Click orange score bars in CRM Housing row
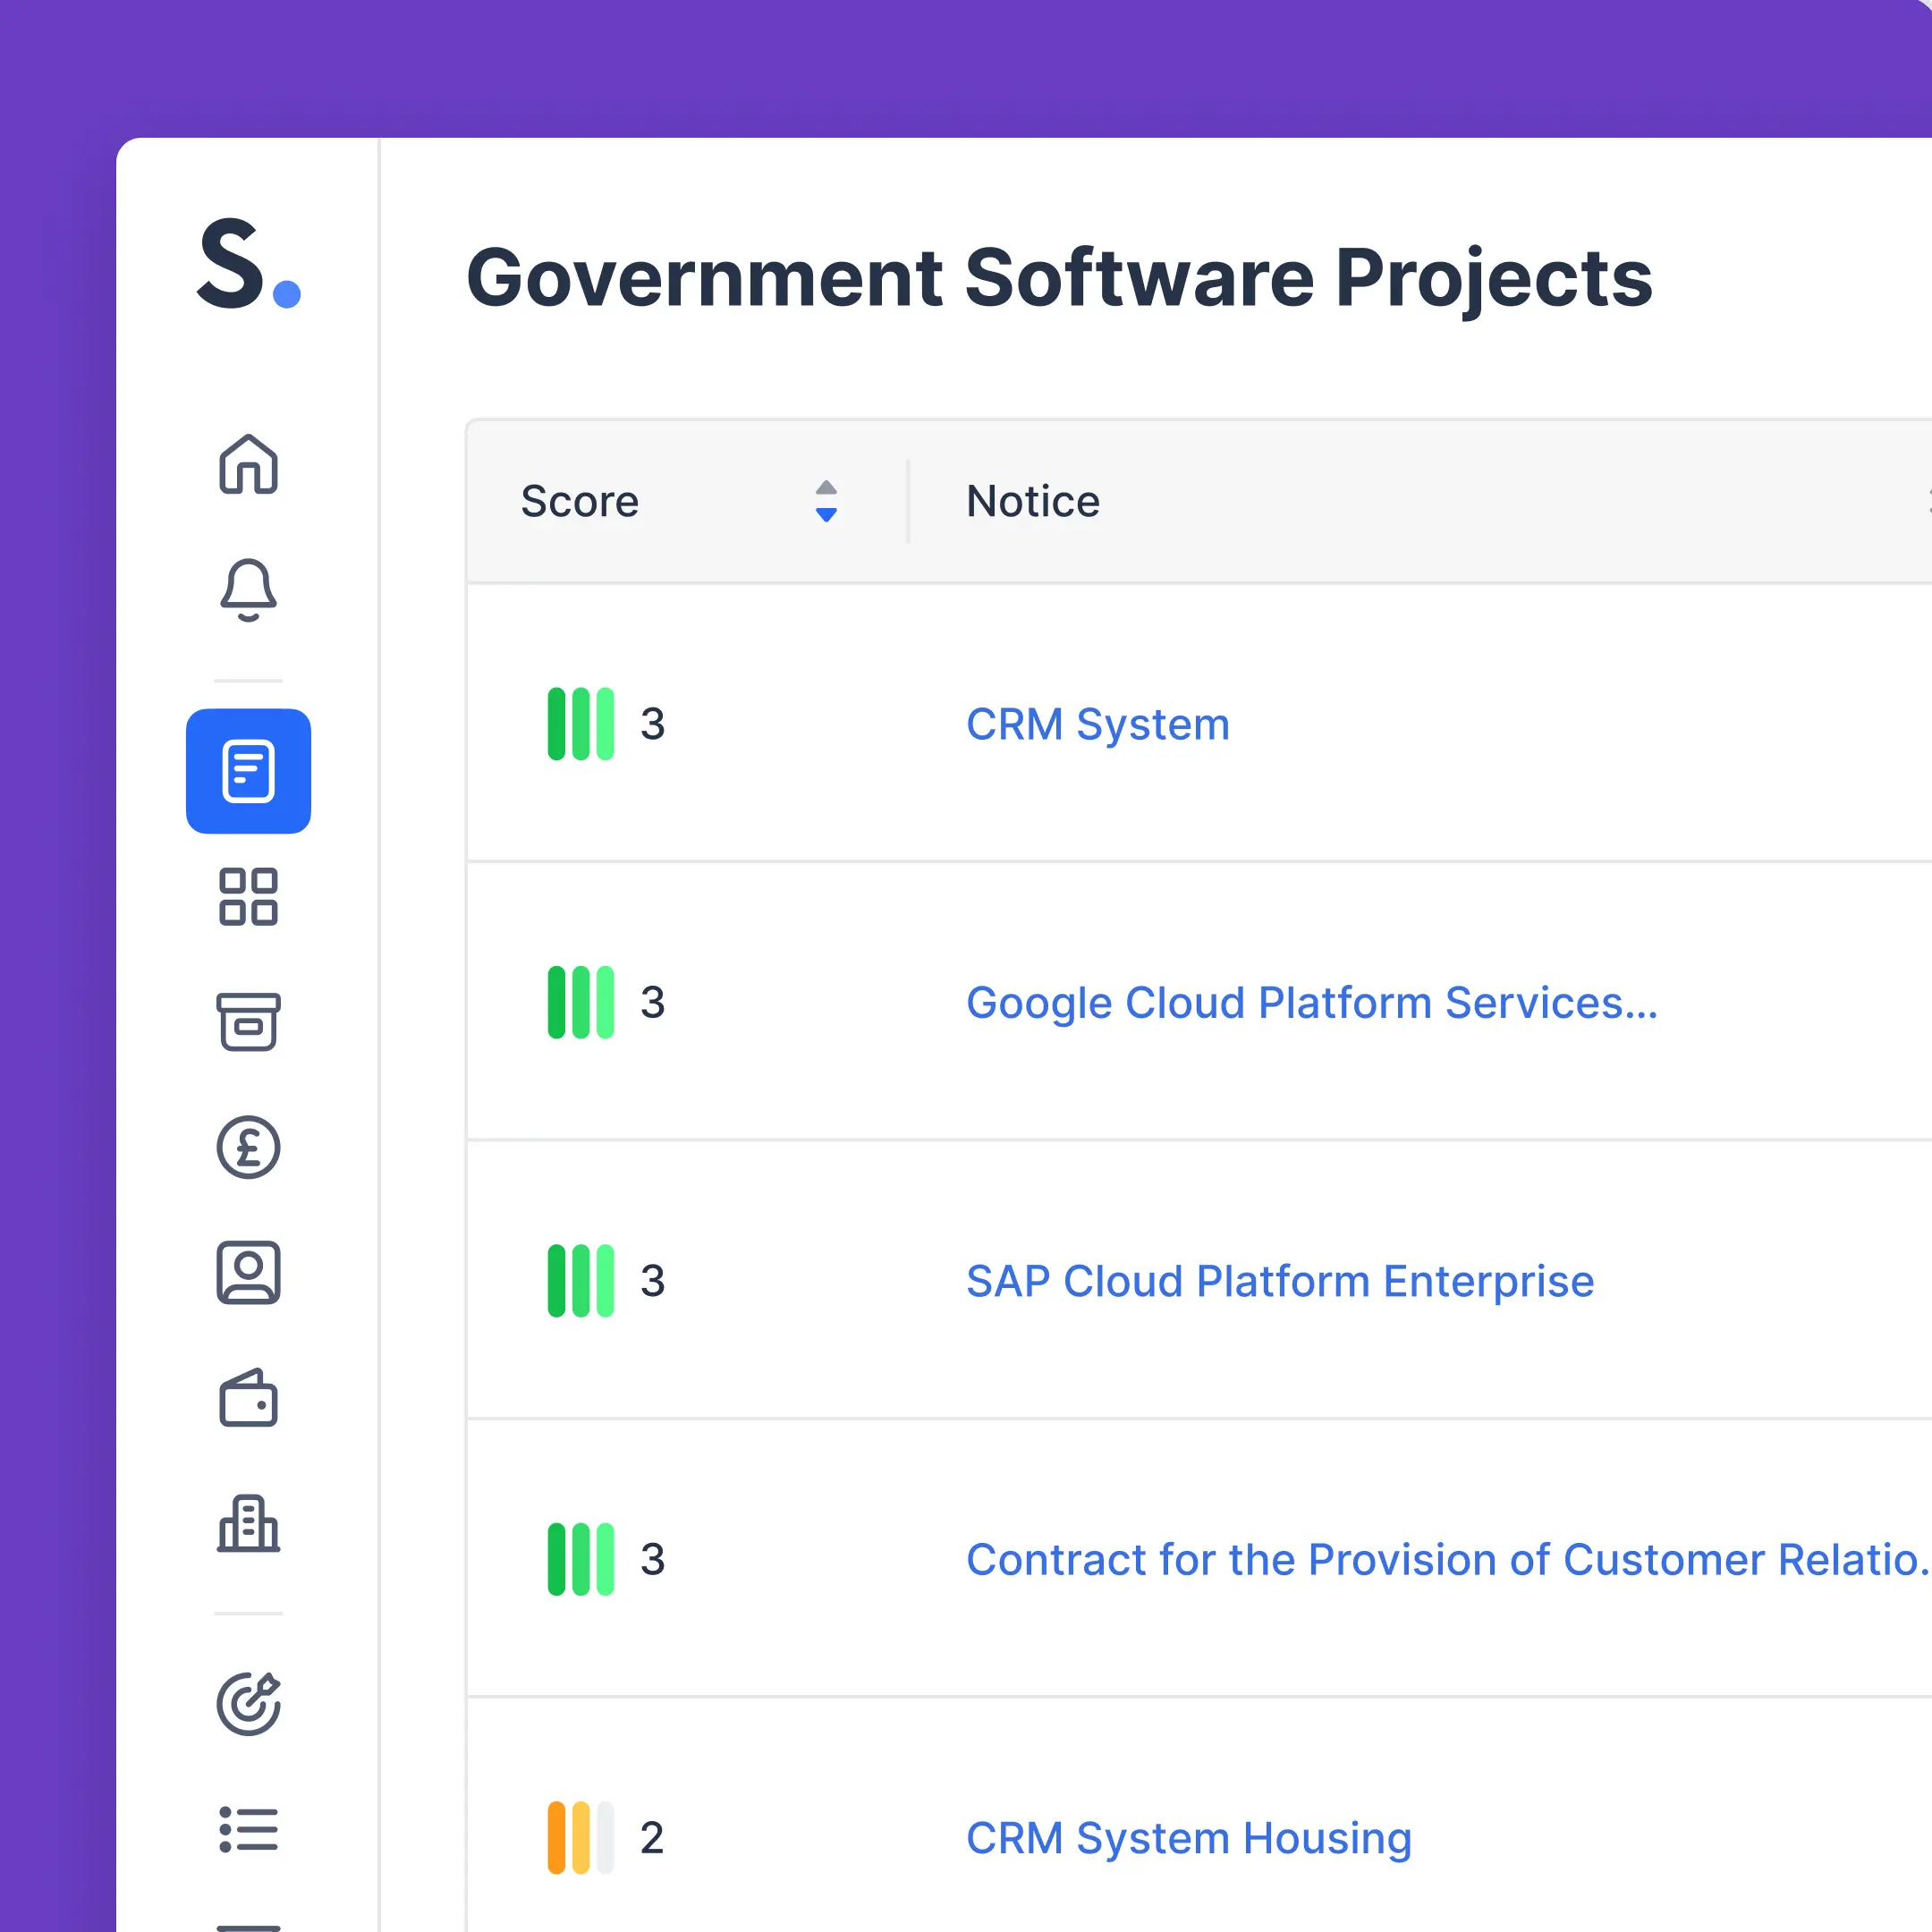1932x1932 pixels. point(580,1838)
